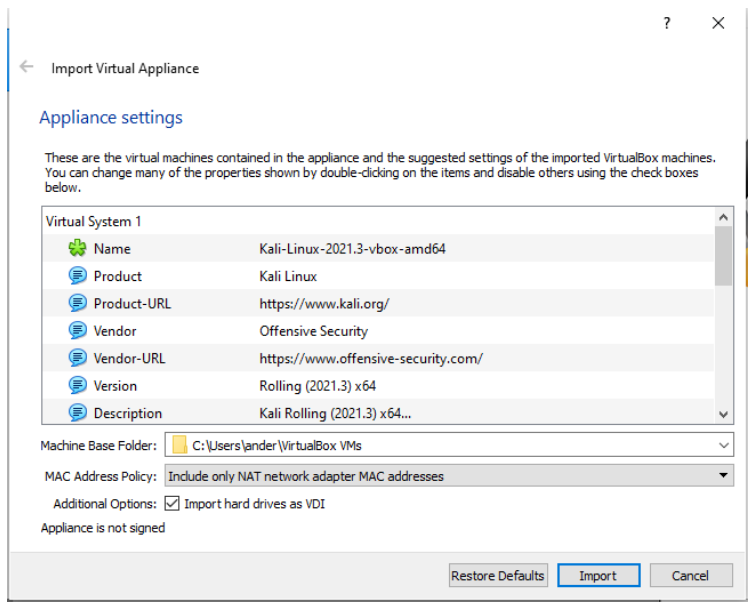
Task: Click the Import button
Action: [x=599, y=575]
